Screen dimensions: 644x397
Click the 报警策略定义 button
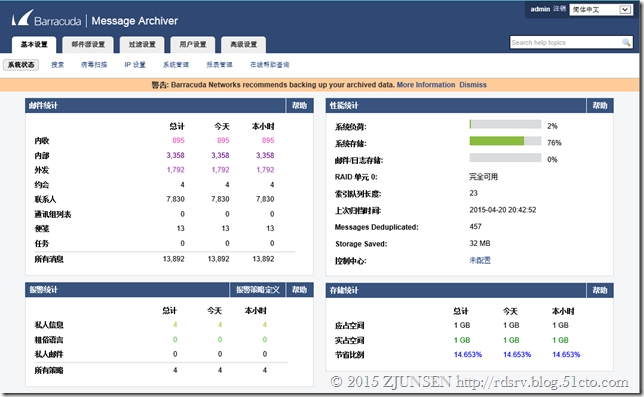pyautogui.click(x=258, y=290)
